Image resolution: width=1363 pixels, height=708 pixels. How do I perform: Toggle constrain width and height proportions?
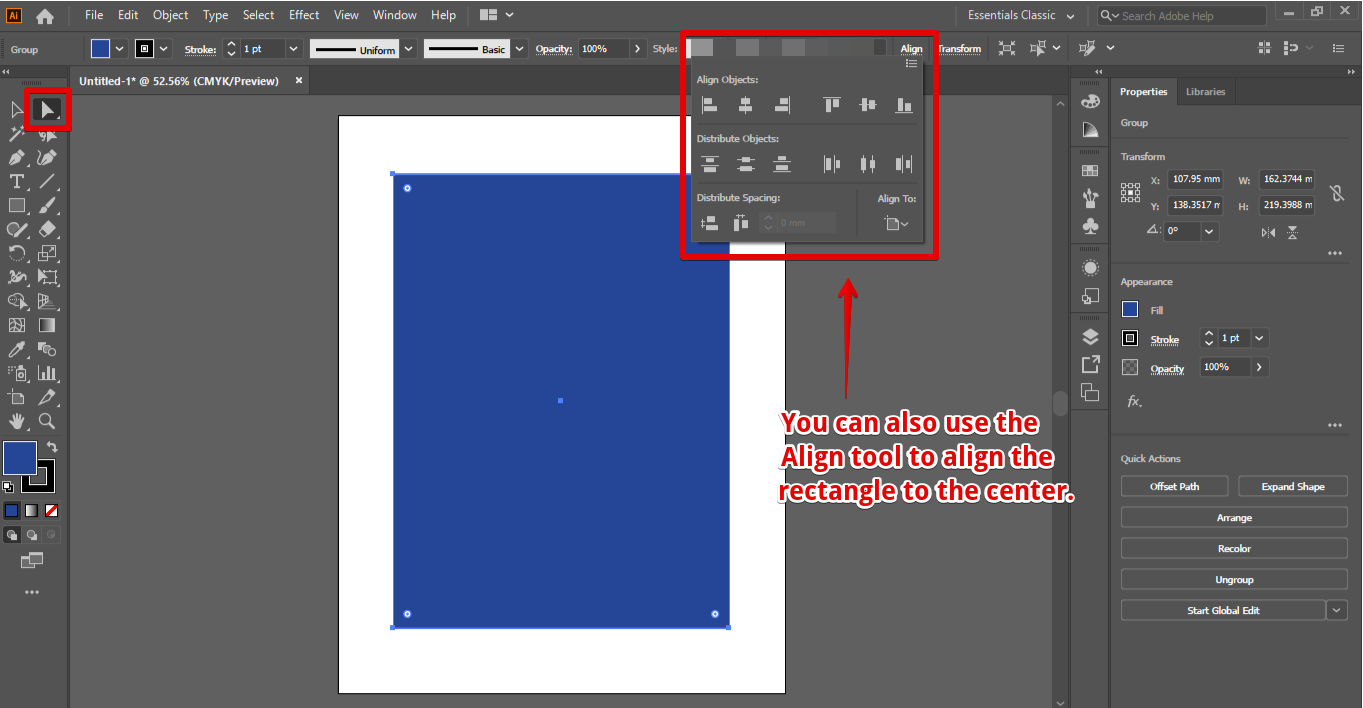tap(1335, 193)
